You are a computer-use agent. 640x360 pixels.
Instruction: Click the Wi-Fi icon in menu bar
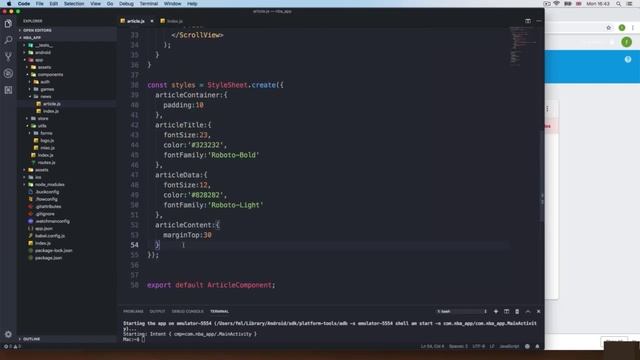click(x=556, y=4)
